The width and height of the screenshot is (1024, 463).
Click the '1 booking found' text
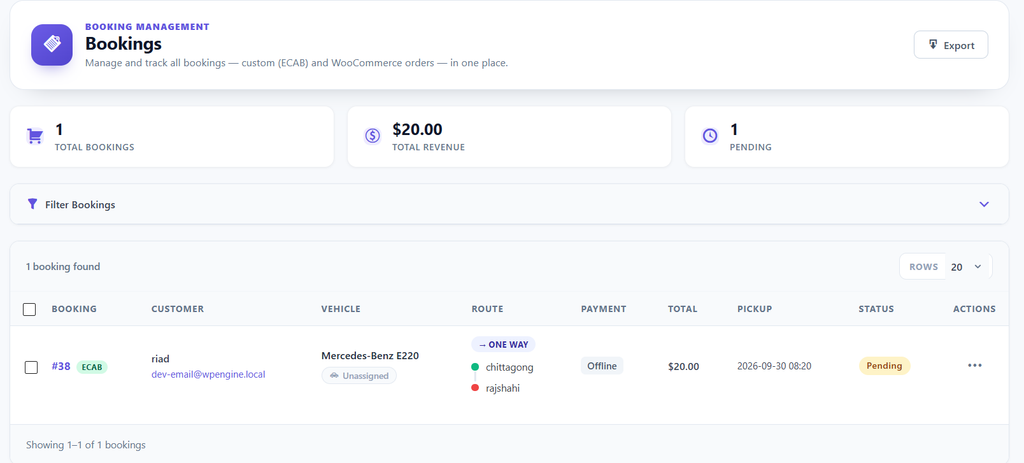coord(63,266)
